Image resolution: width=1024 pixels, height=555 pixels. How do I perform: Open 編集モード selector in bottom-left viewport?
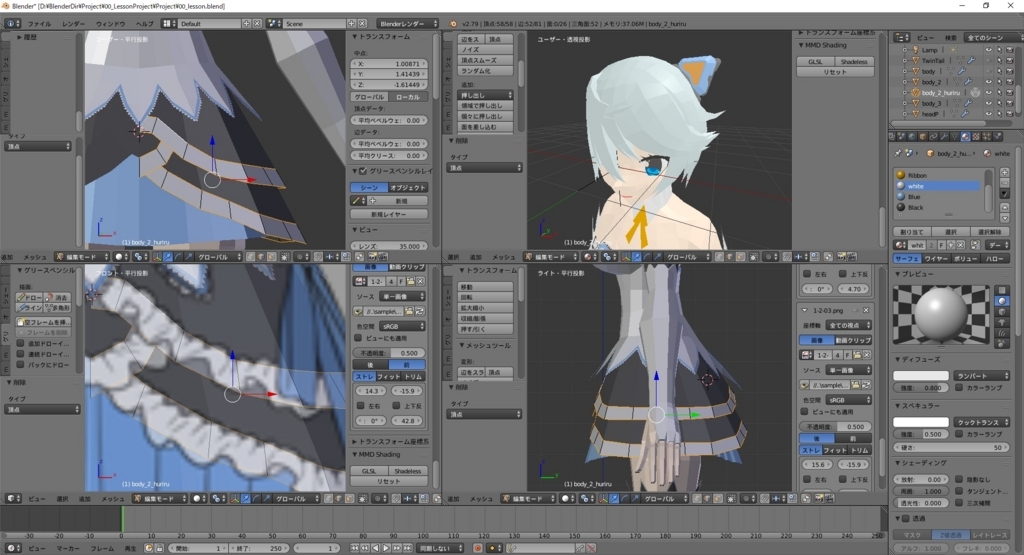coord(160,498)
